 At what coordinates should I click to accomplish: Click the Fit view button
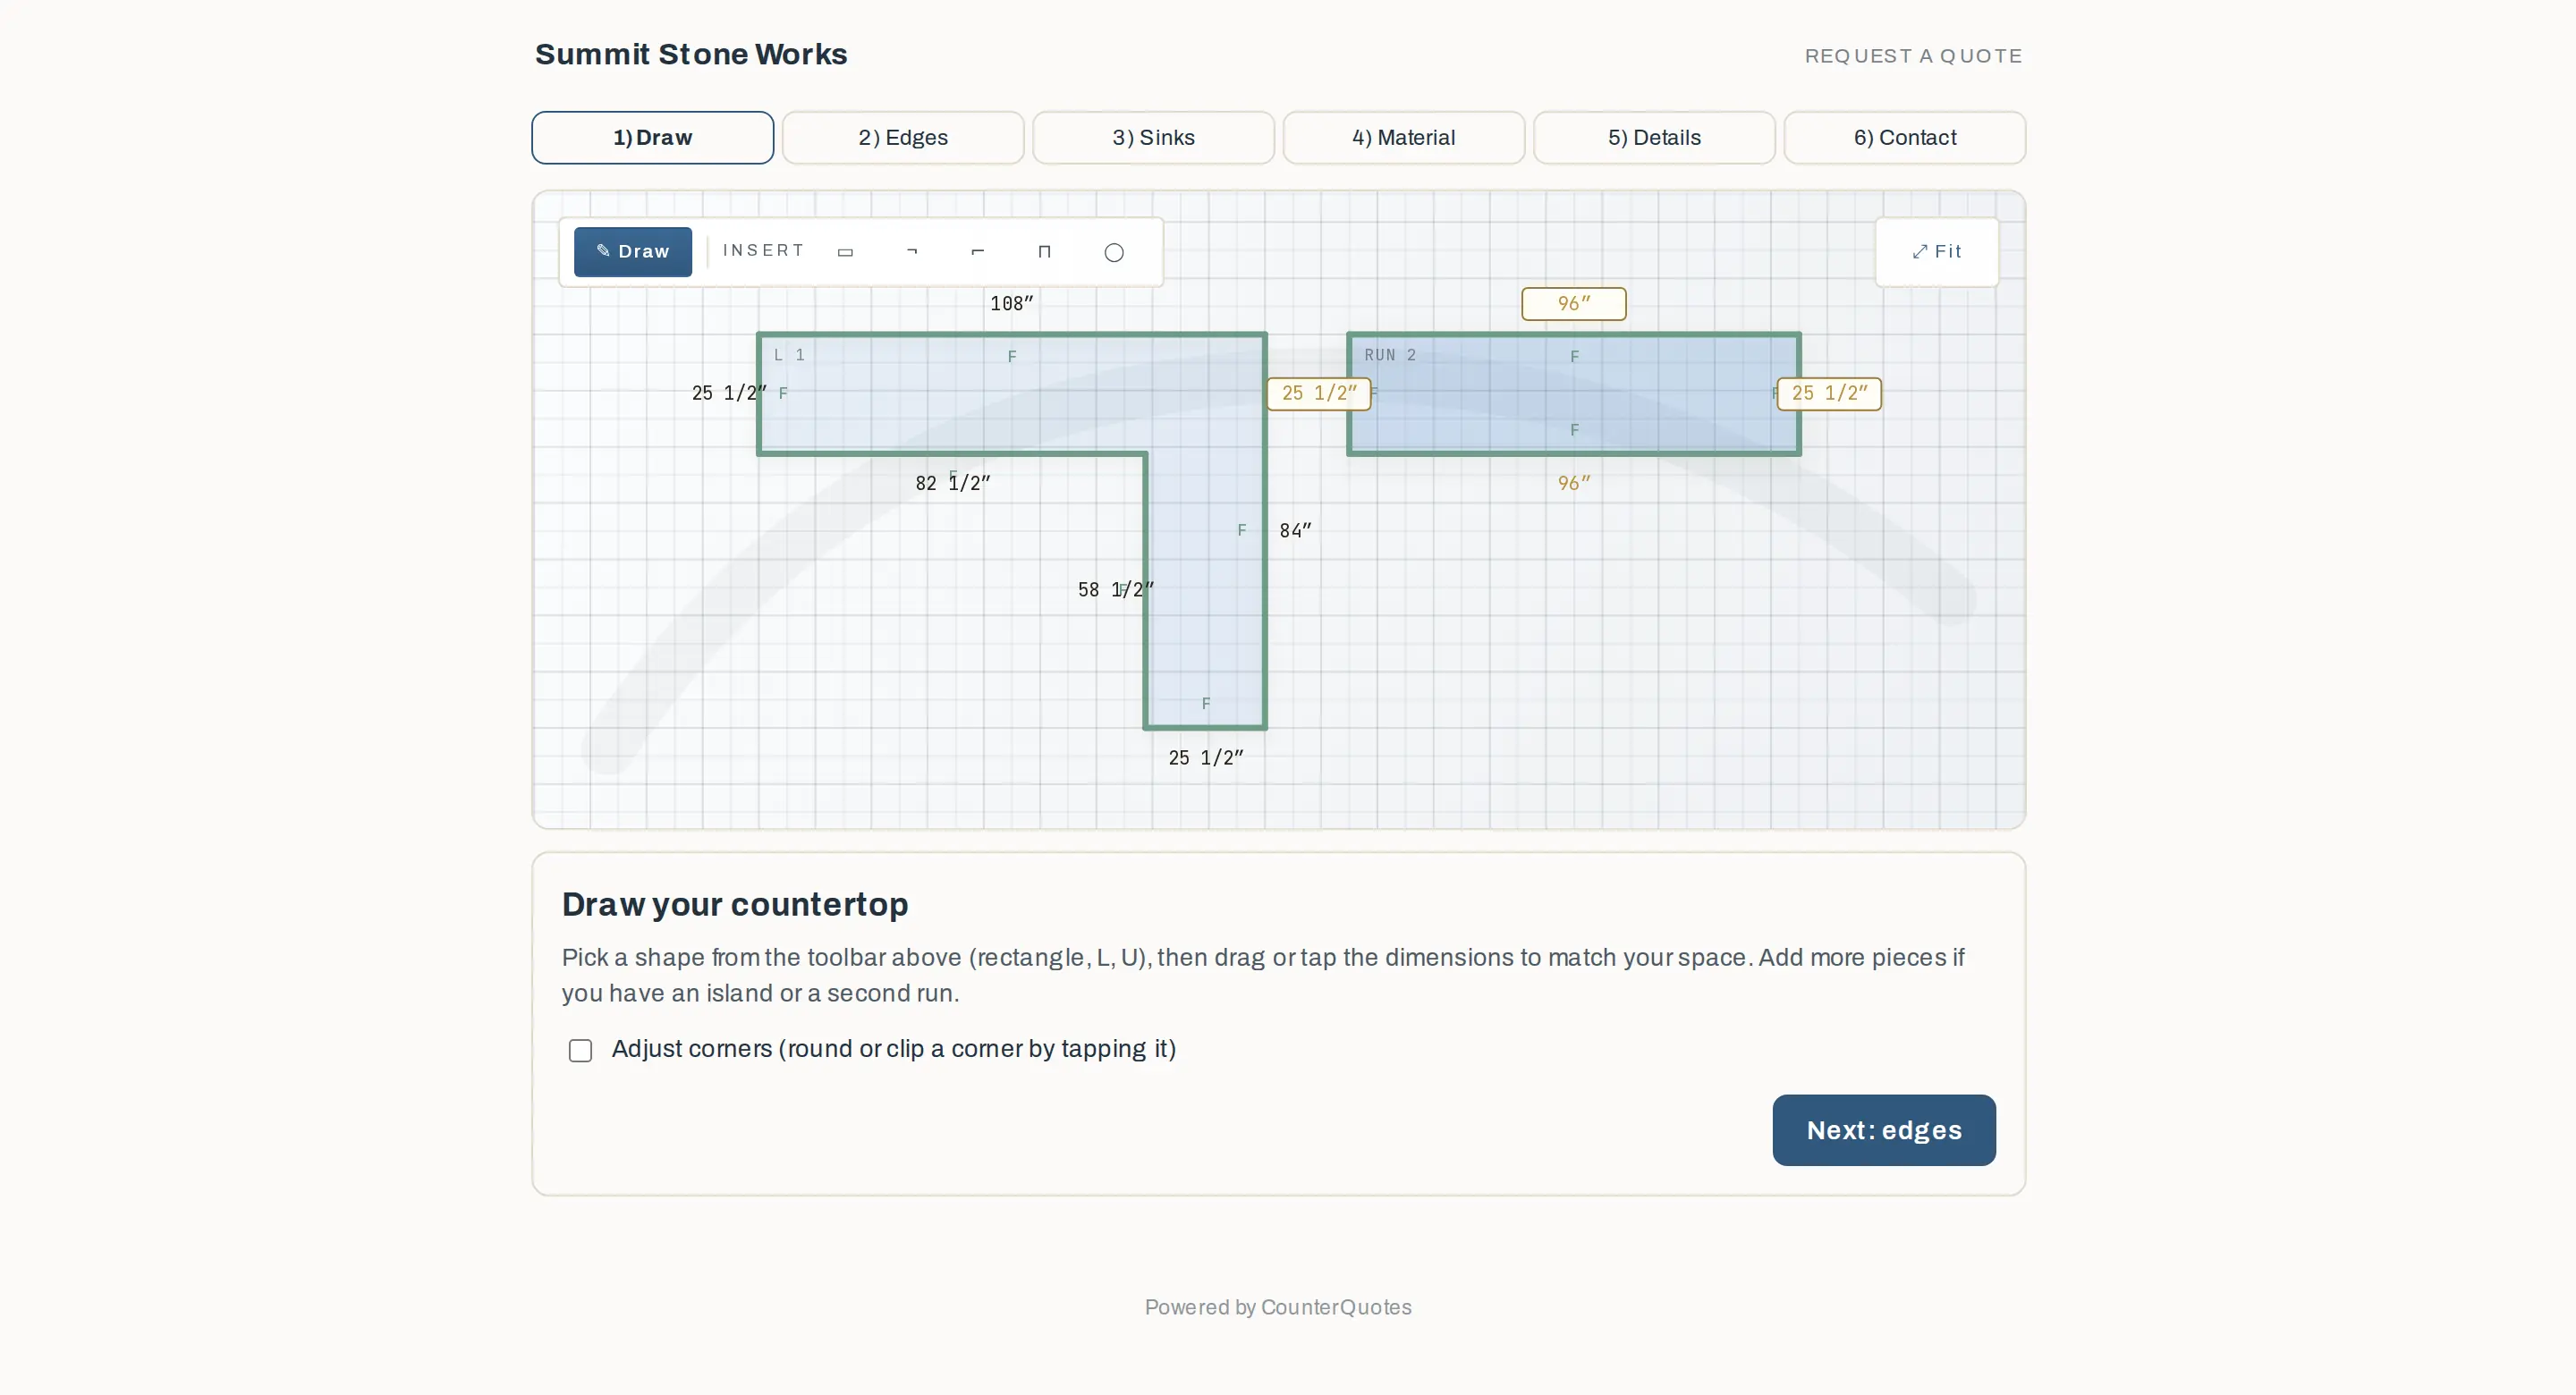pyautogui.click(x=1936, y=252)
